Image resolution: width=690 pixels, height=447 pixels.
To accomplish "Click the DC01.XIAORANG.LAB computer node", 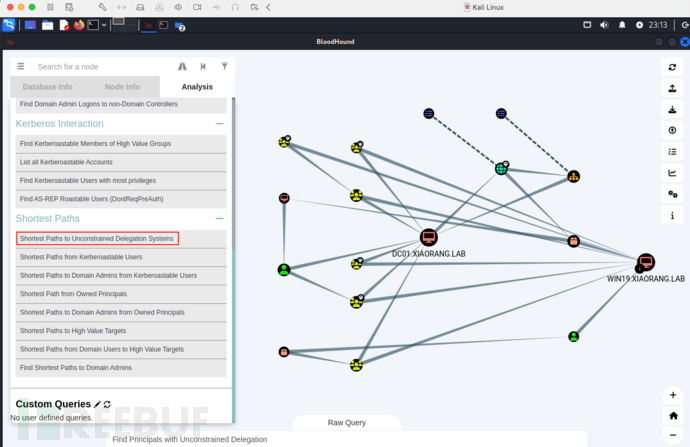I will click(428, 238).
